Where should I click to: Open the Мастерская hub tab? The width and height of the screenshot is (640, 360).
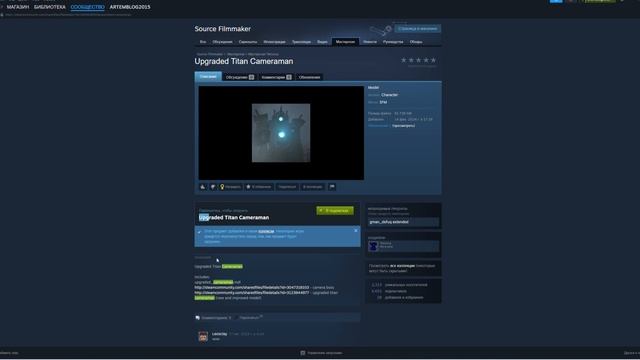pos(345,42)
